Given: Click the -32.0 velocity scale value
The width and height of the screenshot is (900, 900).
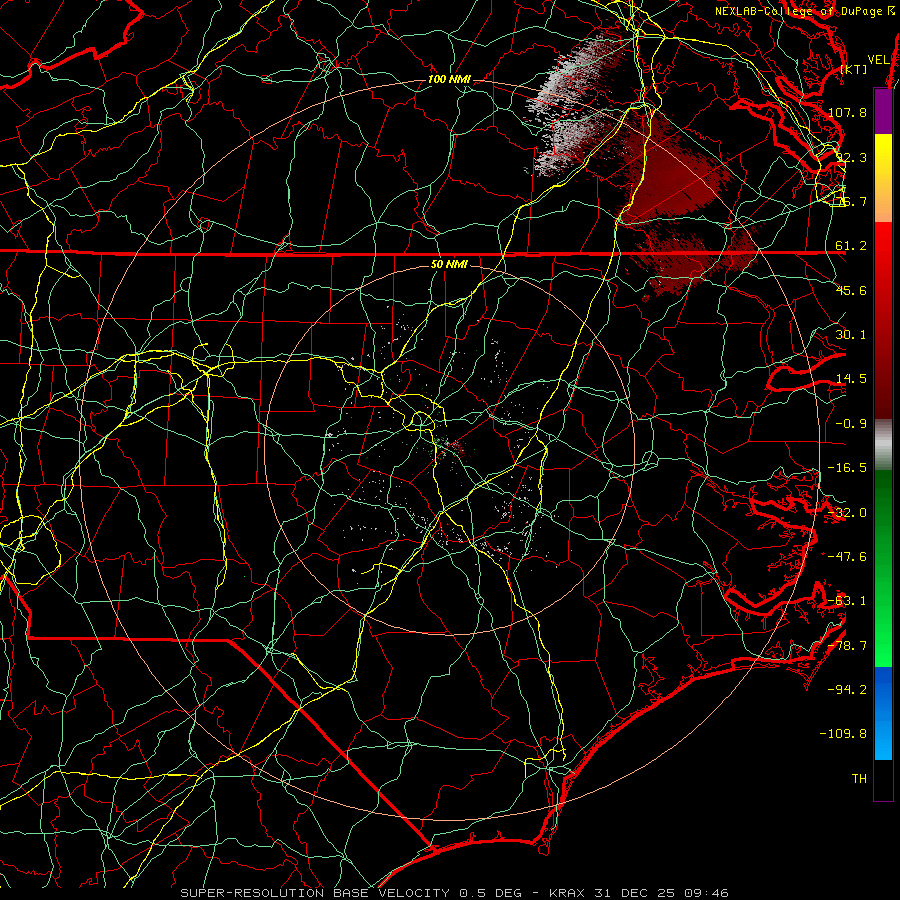Looking at the screenshot, I should (848, 513).
